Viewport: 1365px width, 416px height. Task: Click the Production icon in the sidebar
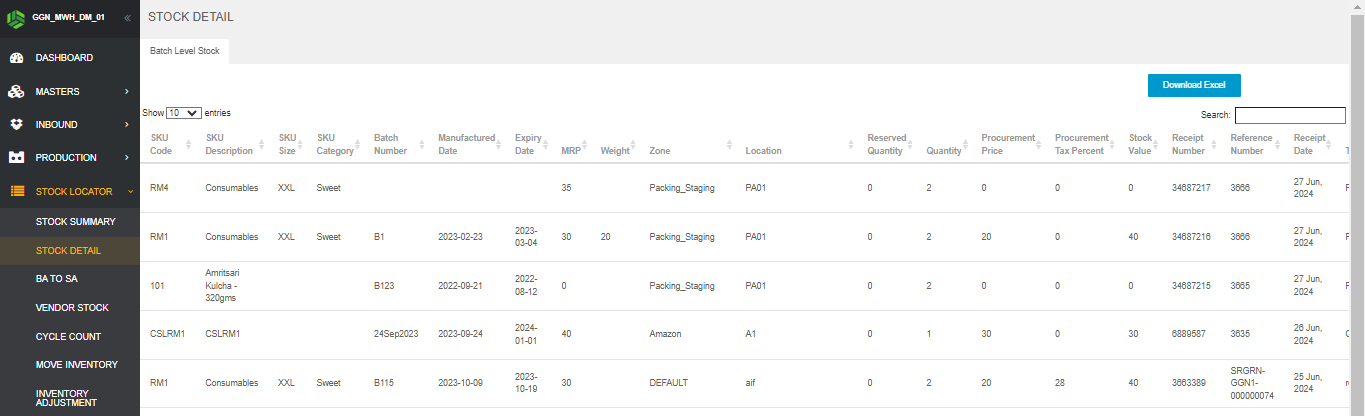coord(16,158)
